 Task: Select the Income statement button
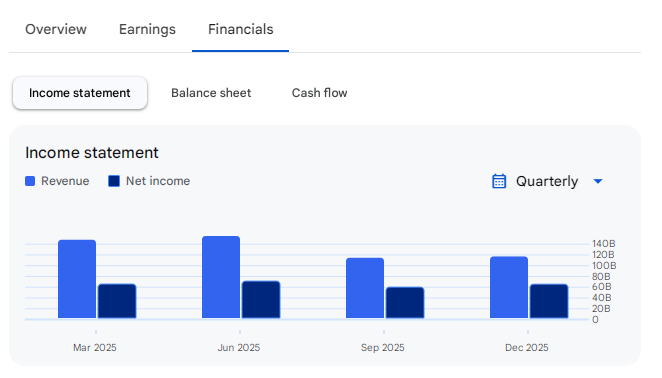coord(80,93)
